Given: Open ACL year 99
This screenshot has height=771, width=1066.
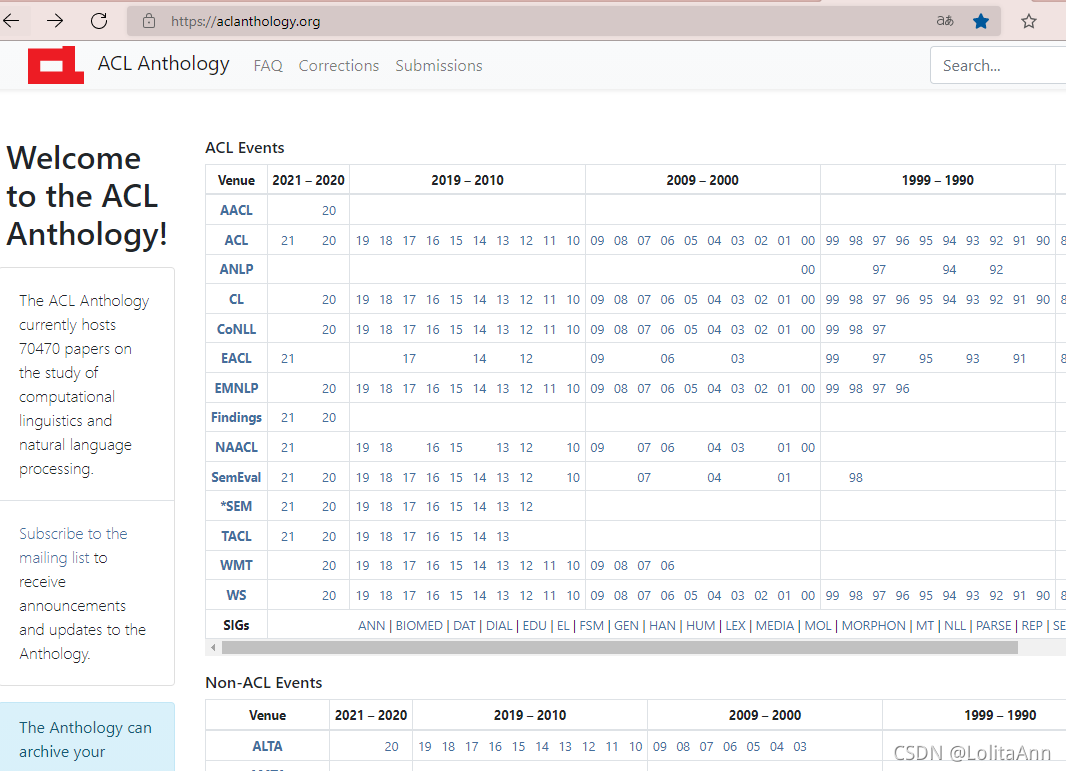Looking at the screenshot, I should 832,241.
